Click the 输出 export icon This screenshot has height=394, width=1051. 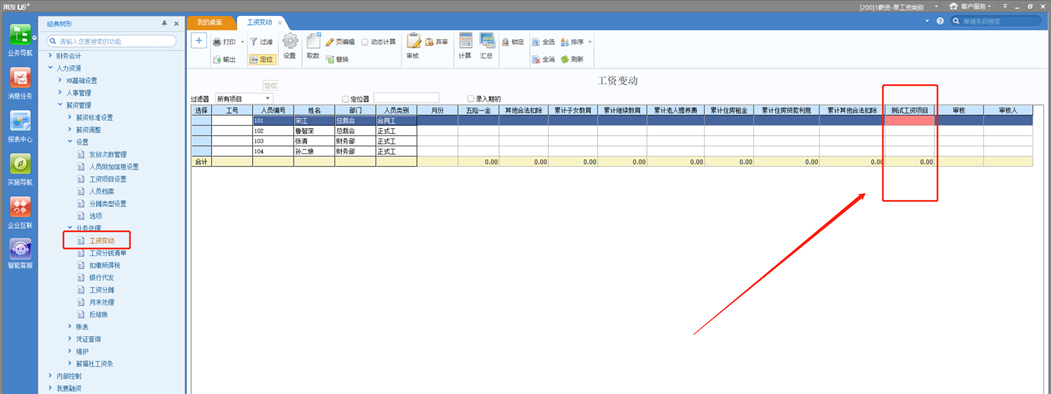(x=217, y=59)
